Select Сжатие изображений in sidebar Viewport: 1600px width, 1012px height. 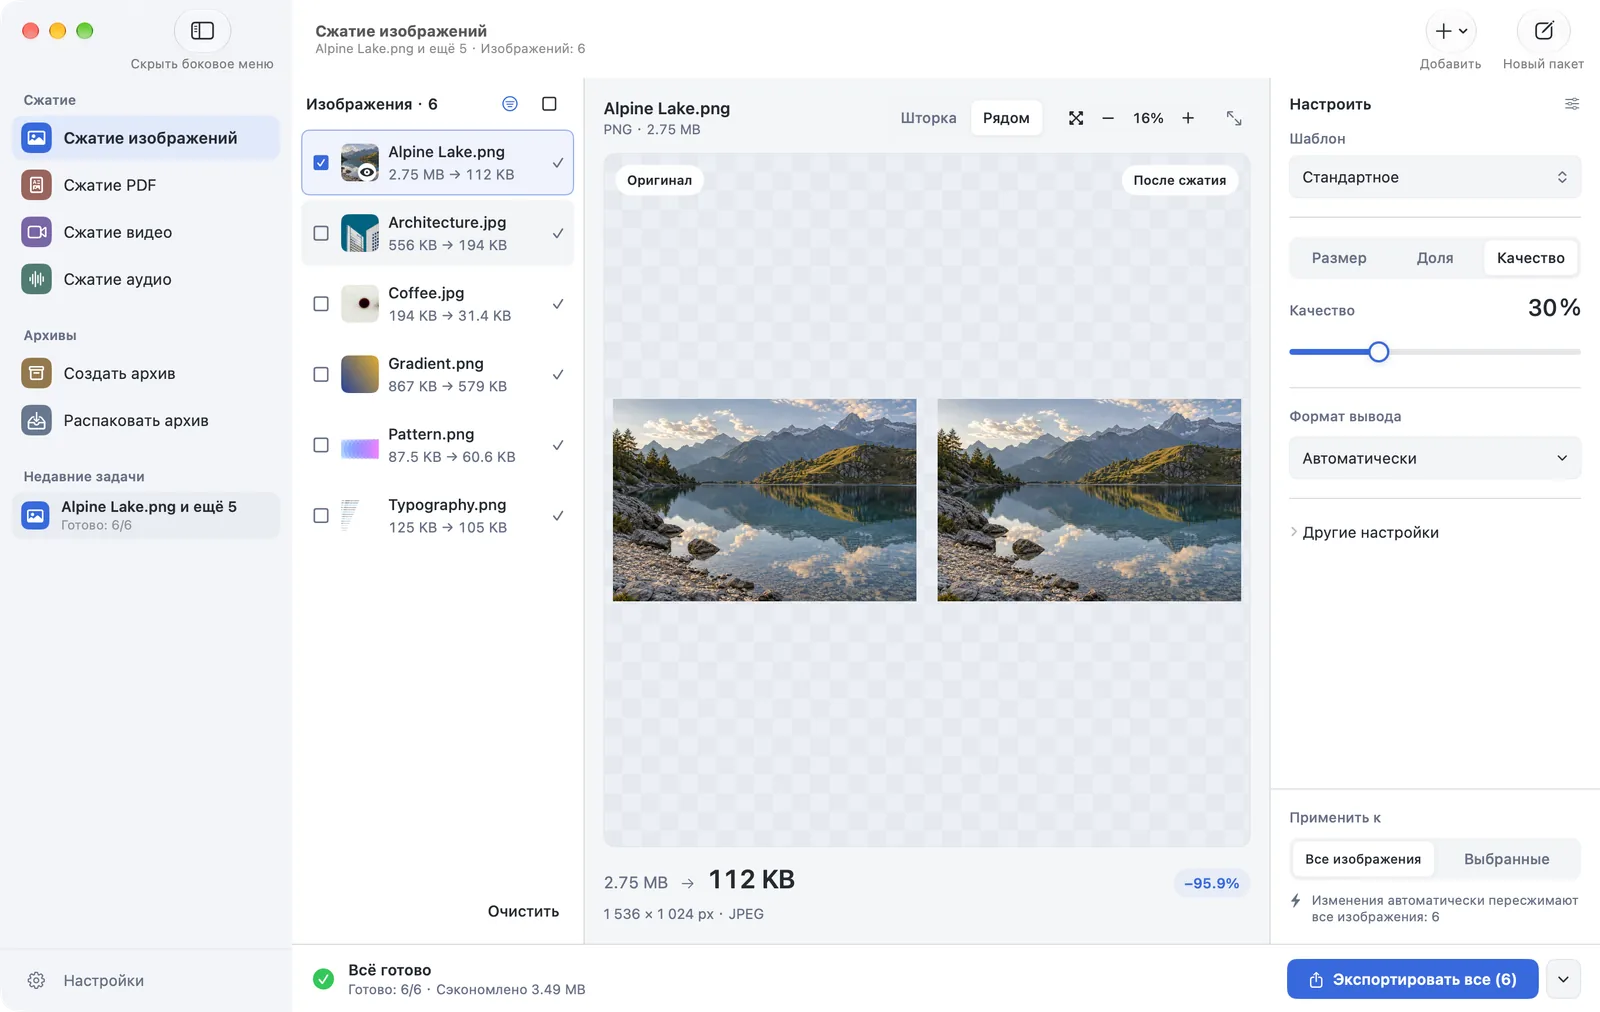pyautogui.click(x=146, y=138)
